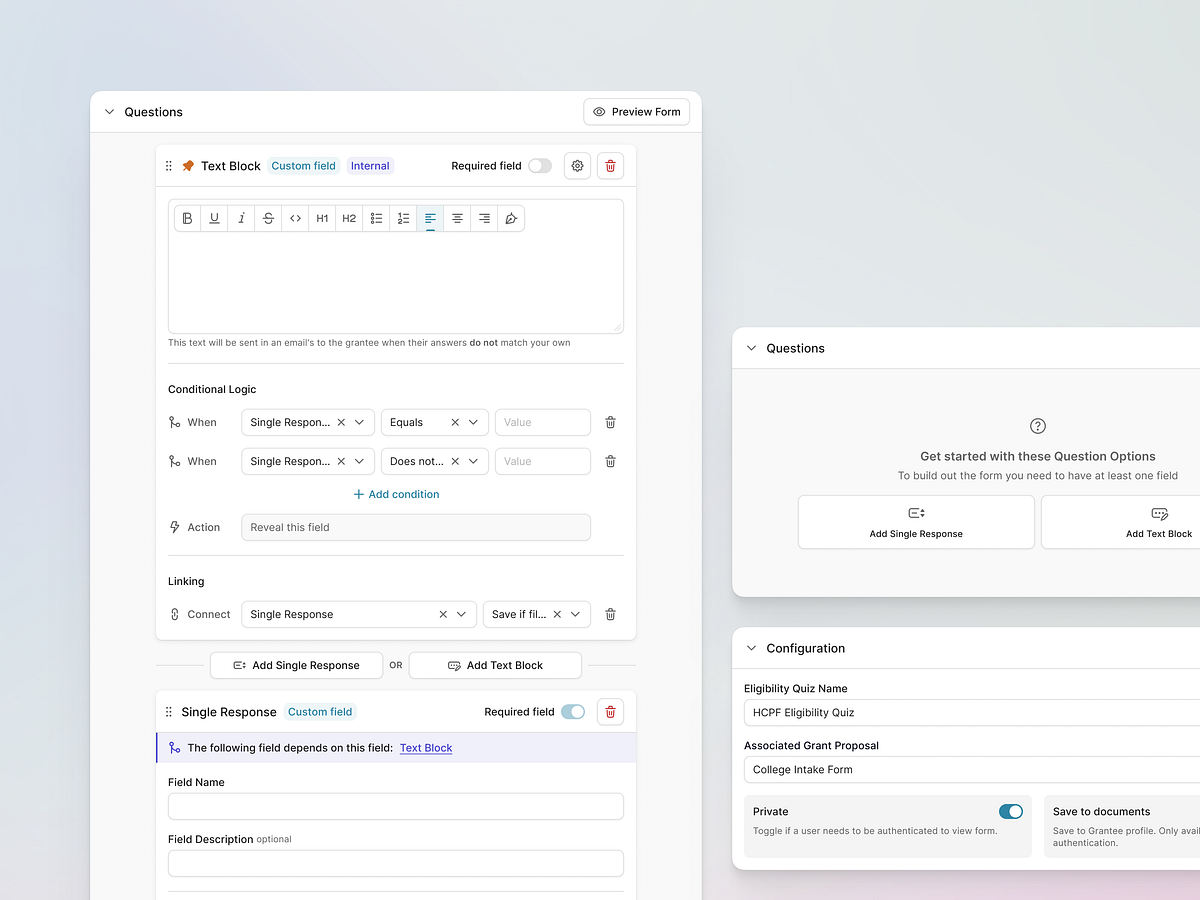Open the Text Block settings gear
Image resolution: width=1200 pixels, height=900 pixels.
click(x=577, y=165)
